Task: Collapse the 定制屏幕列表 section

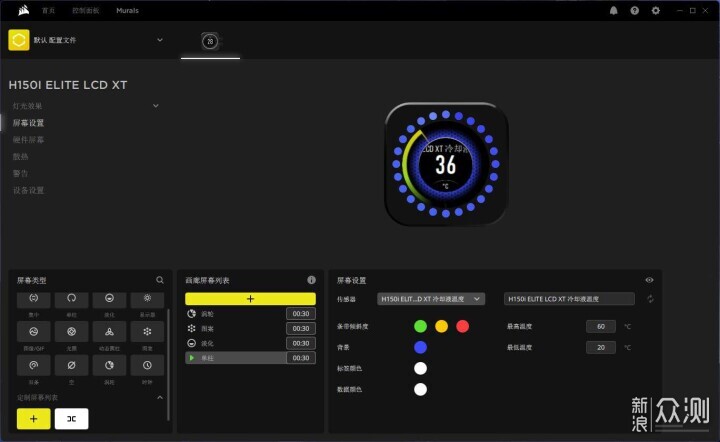Action: tap(160, 397)
